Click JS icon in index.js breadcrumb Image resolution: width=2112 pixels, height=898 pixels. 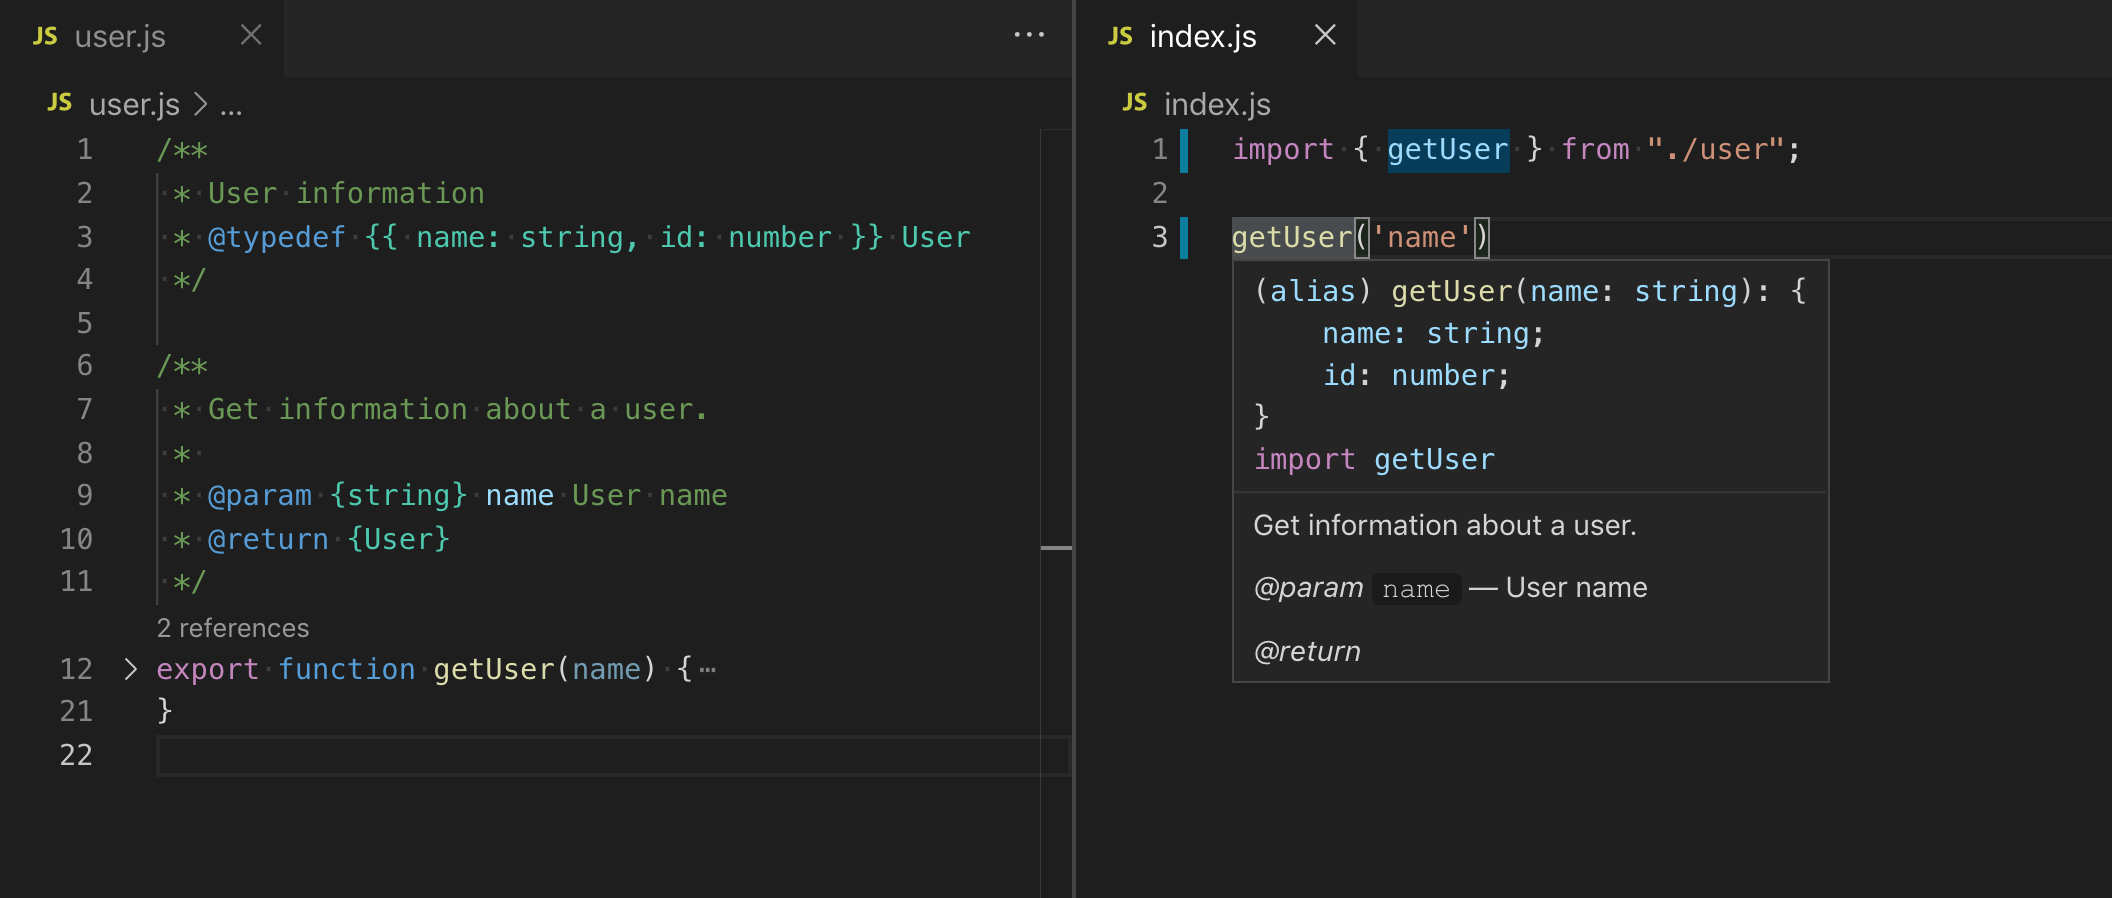coord(1135,103)
